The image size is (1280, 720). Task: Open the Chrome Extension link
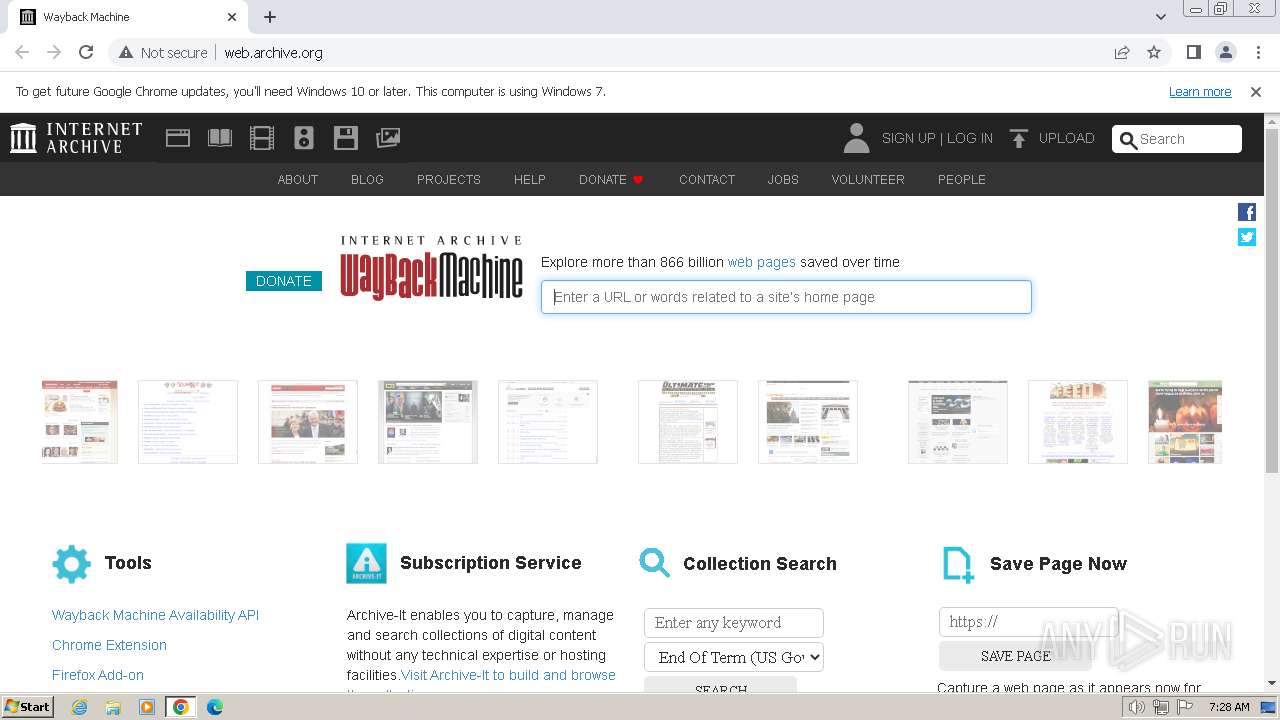[x=109, y=645]
